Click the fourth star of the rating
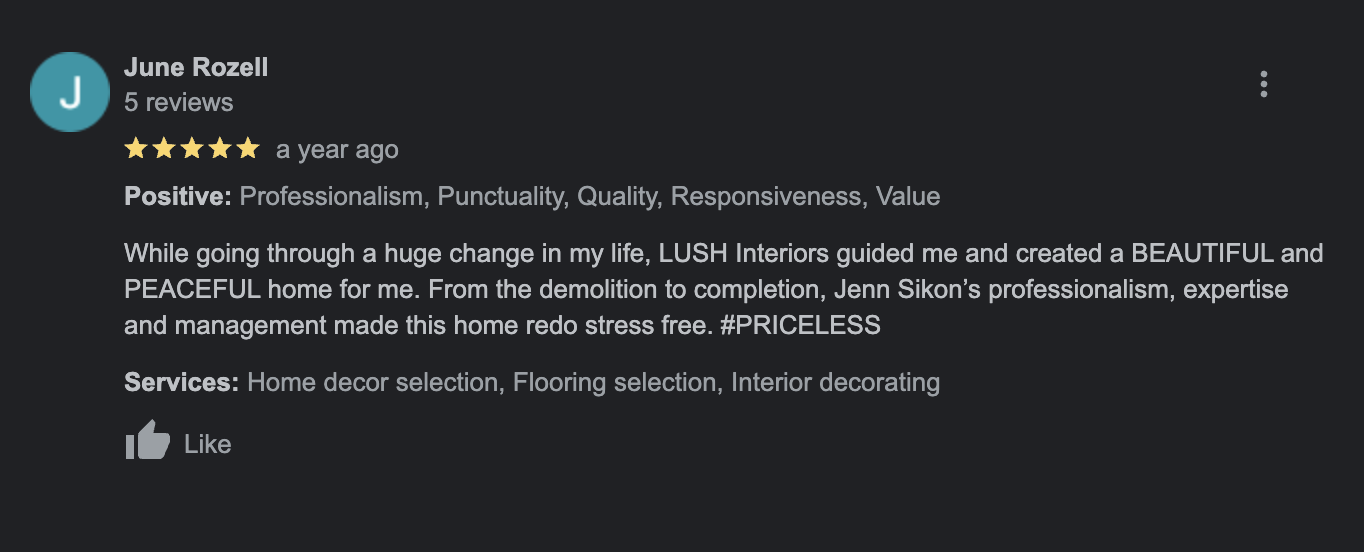Viewport: 1364px width, 552px height. 219,149
